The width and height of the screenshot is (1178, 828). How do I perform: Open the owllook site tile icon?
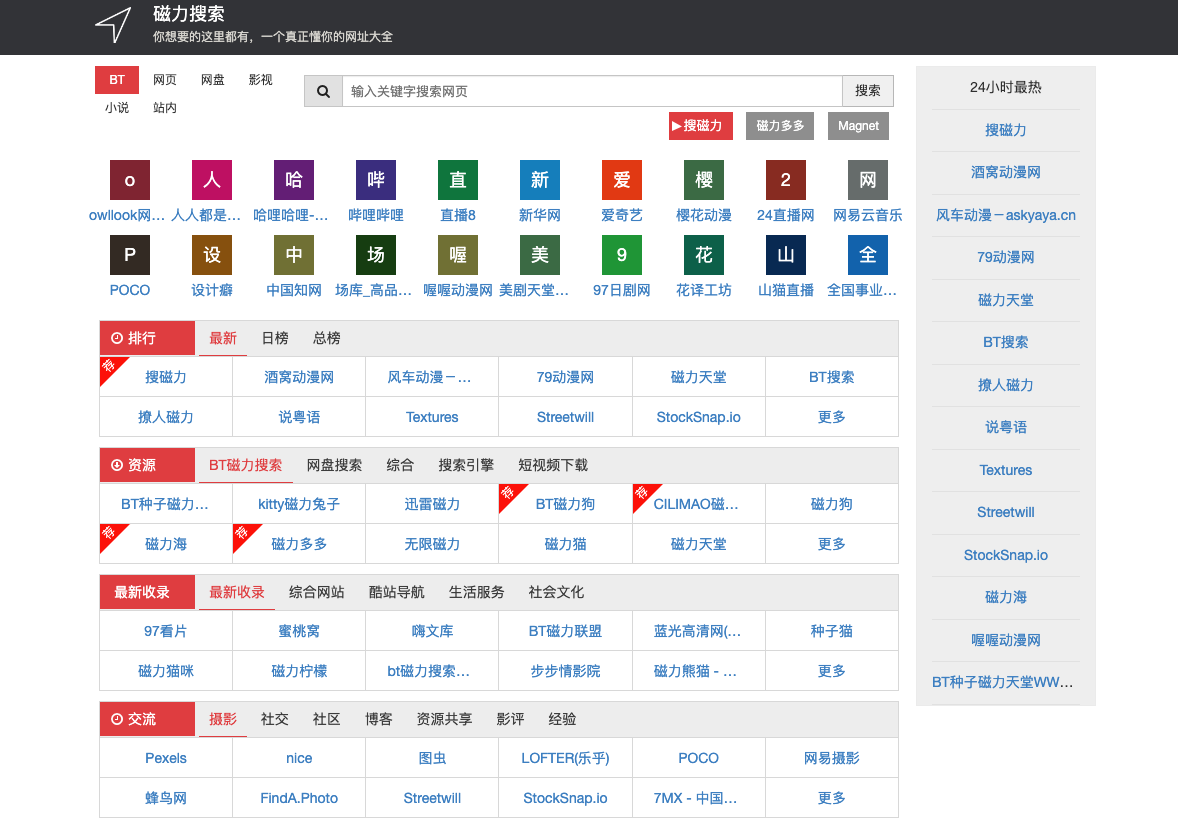(x=130, y=180)
